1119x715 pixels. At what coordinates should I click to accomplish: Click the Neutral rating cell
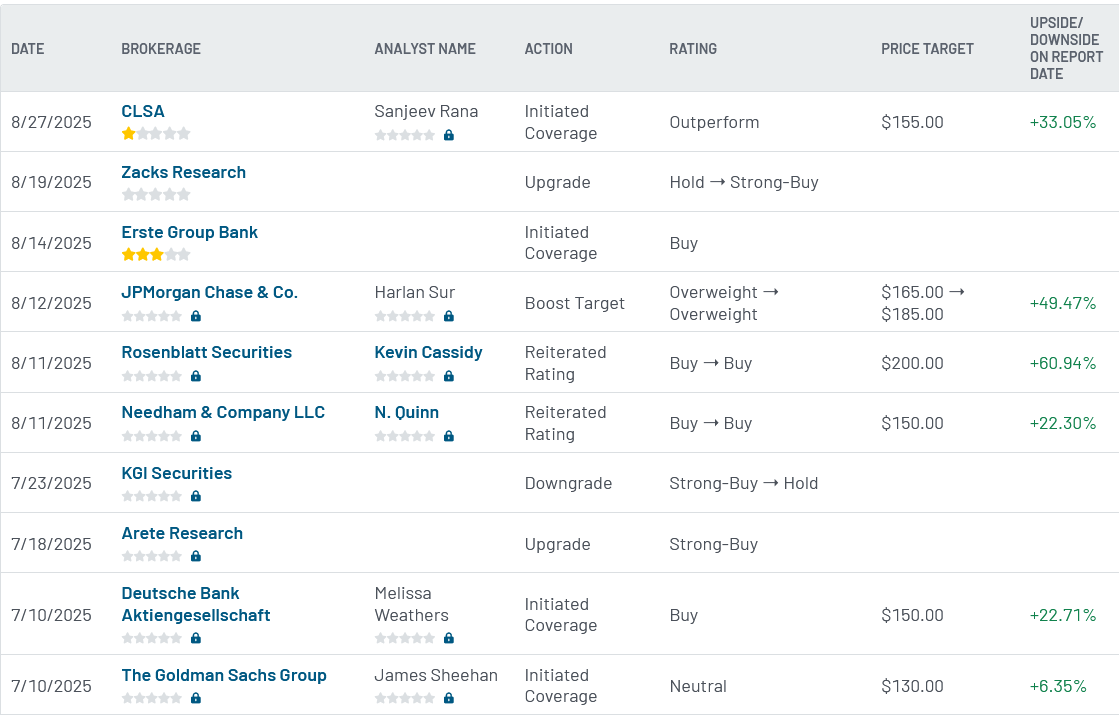click(698, 686)
